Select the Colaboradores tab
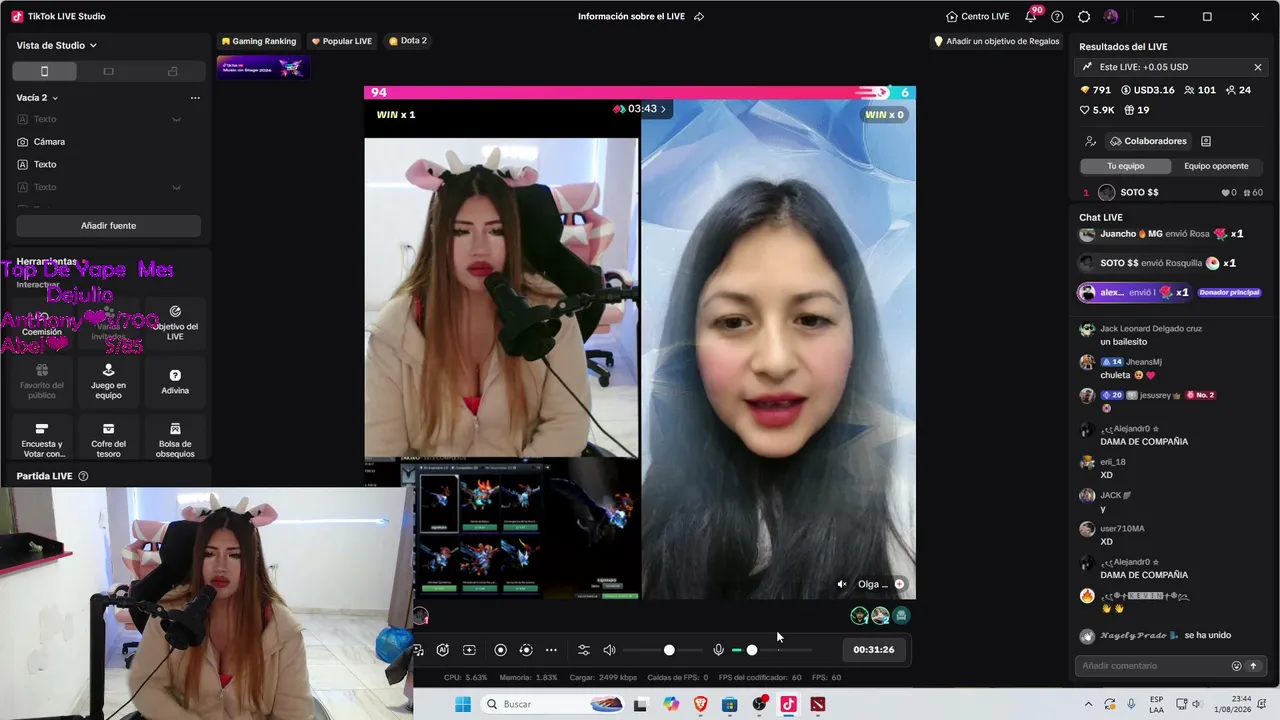This screenshot has width=1280, height=720. (x=1148, y=141)
